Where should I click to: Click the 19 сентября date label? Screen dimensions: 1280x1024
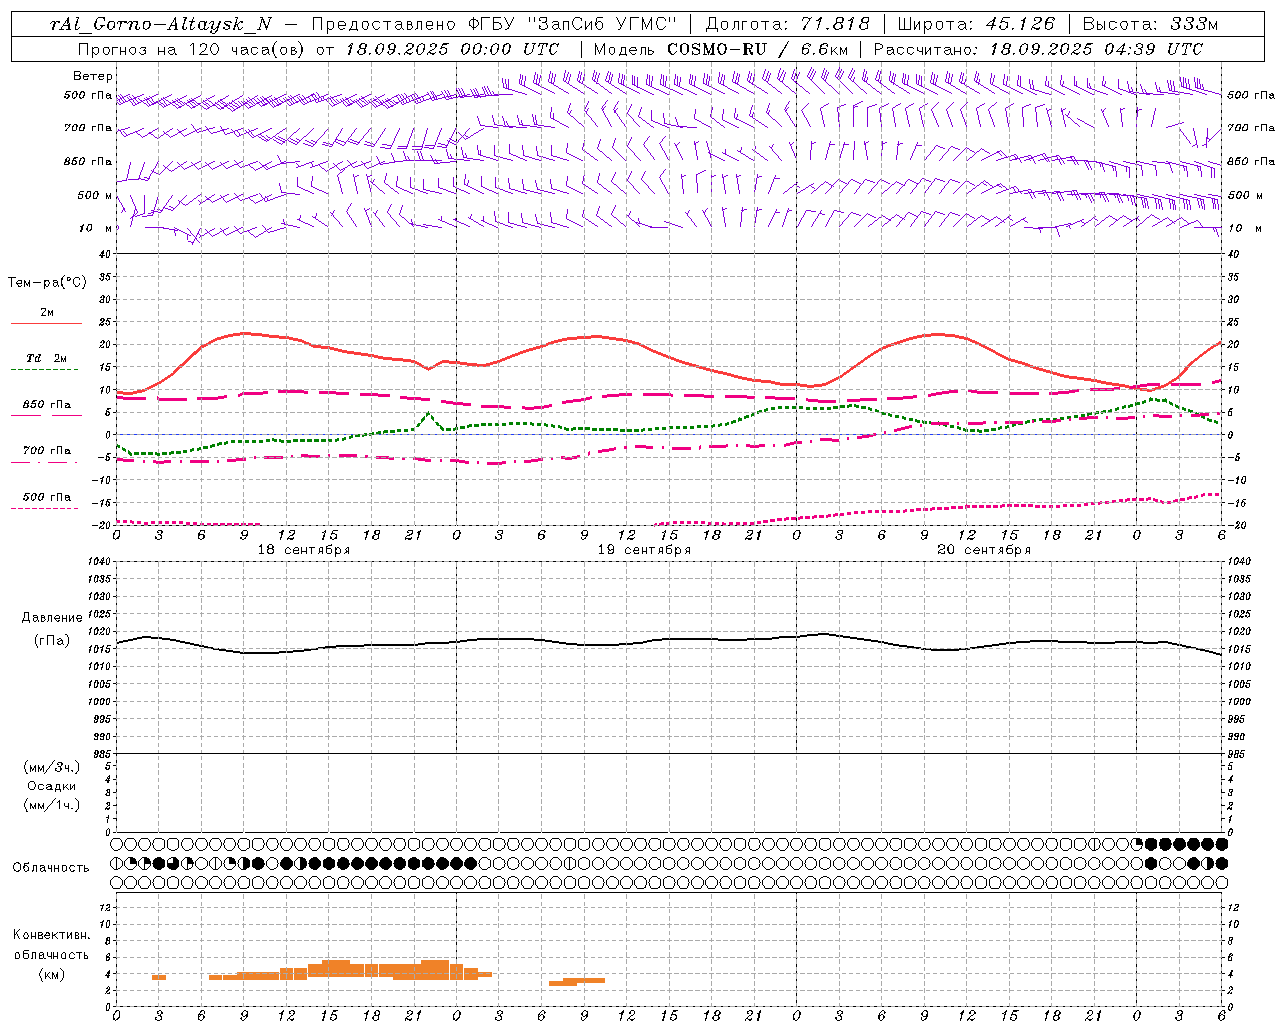click(644, 550)
